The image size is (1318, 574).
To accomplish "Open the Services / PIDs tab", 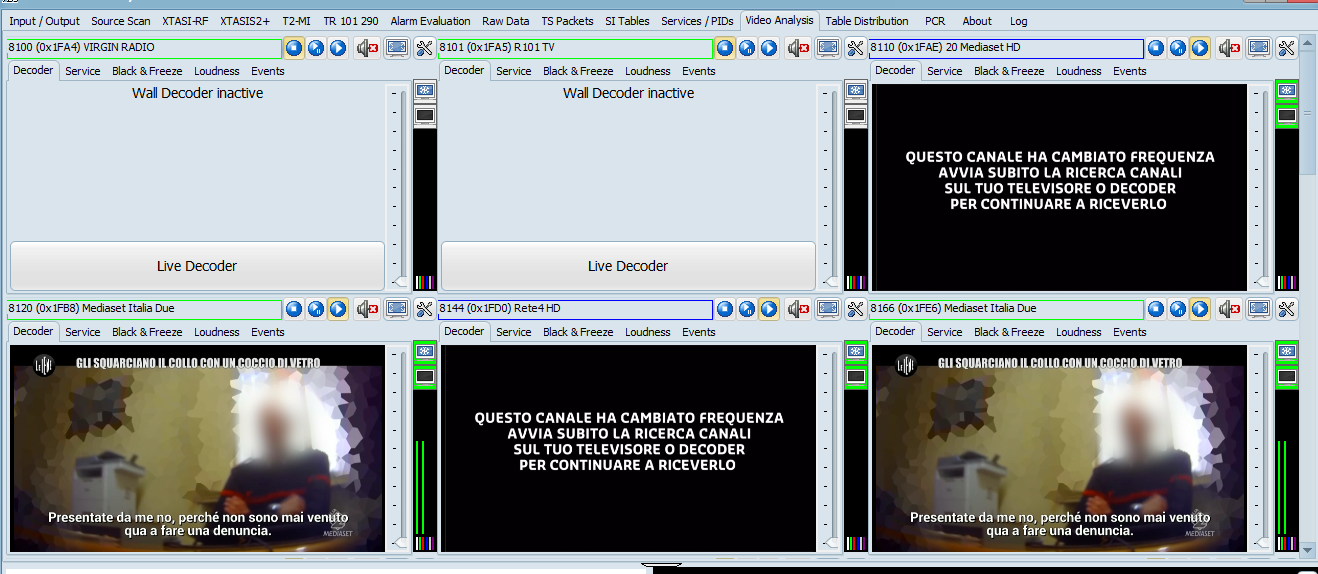I will (x=697, y=21).
